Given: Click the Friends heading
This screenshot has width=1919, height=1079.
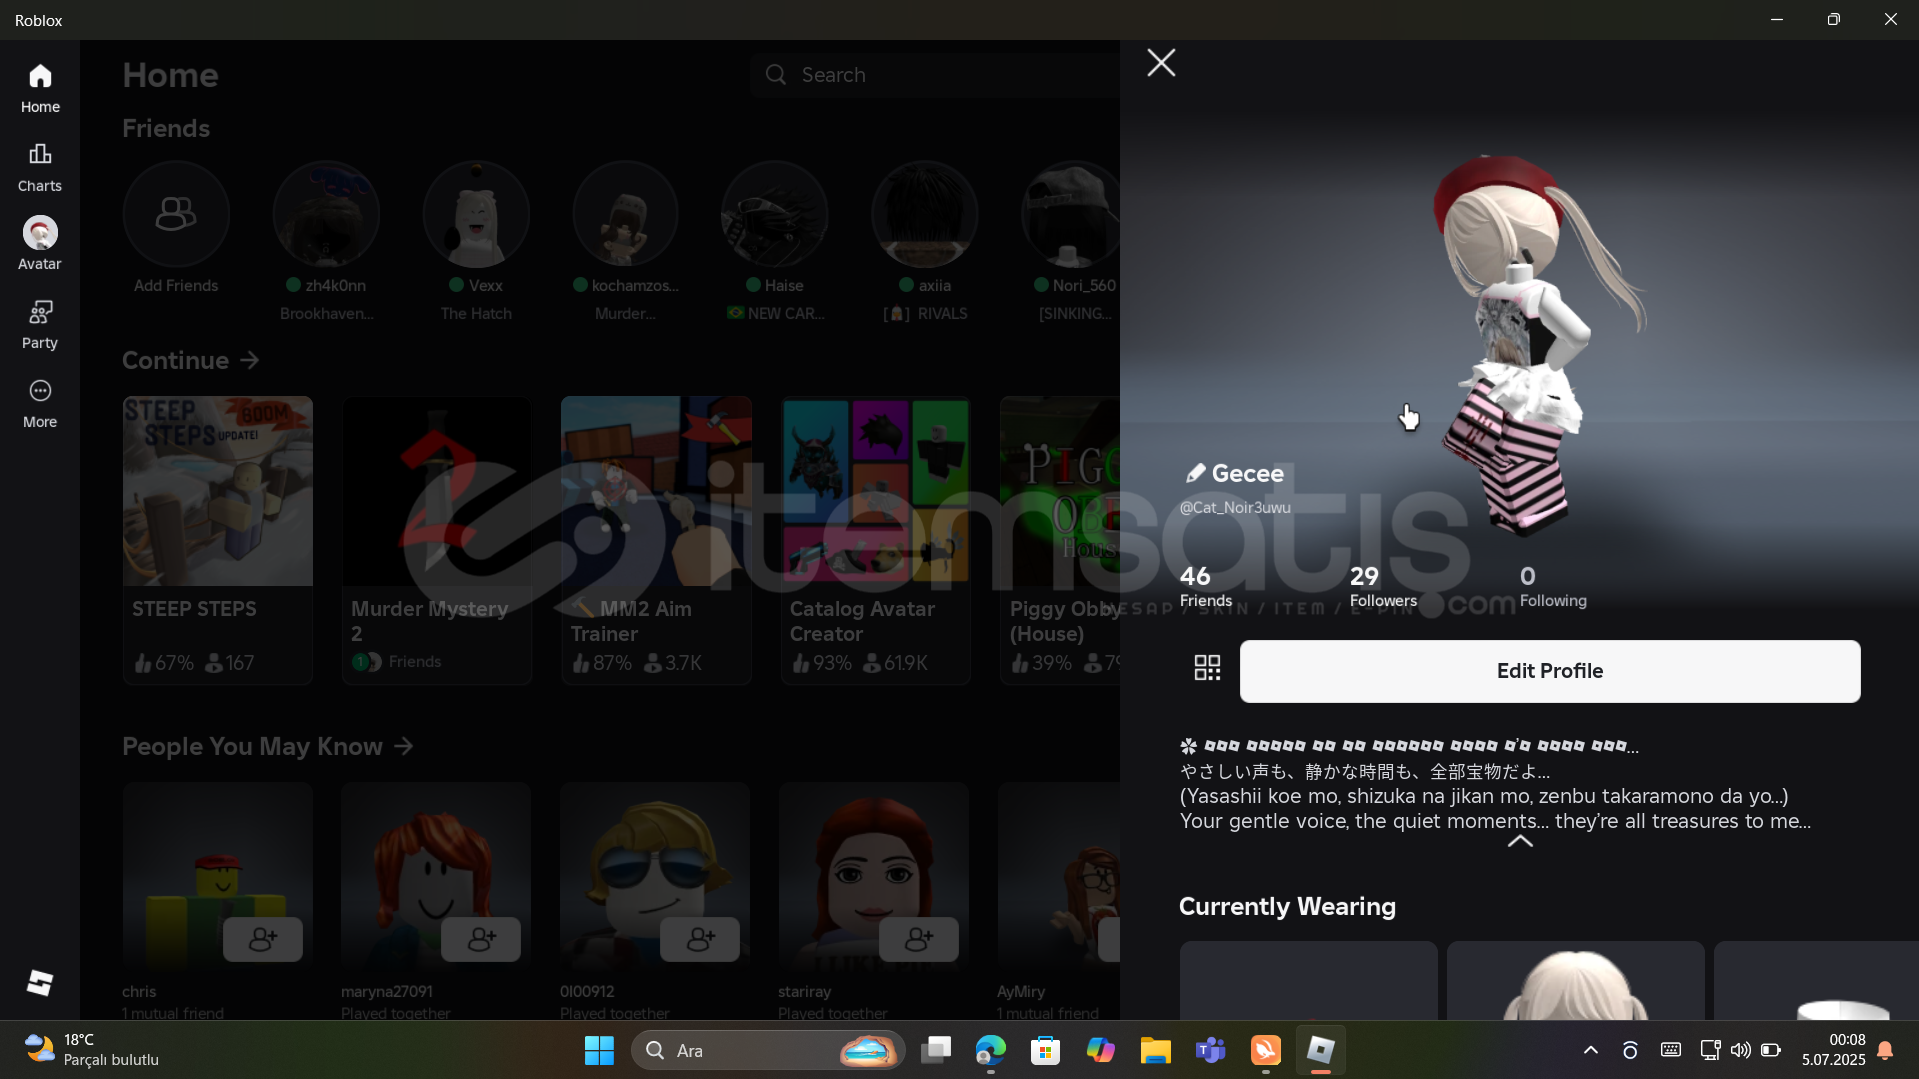Looking at the screenshot, I should click(166, 128).
